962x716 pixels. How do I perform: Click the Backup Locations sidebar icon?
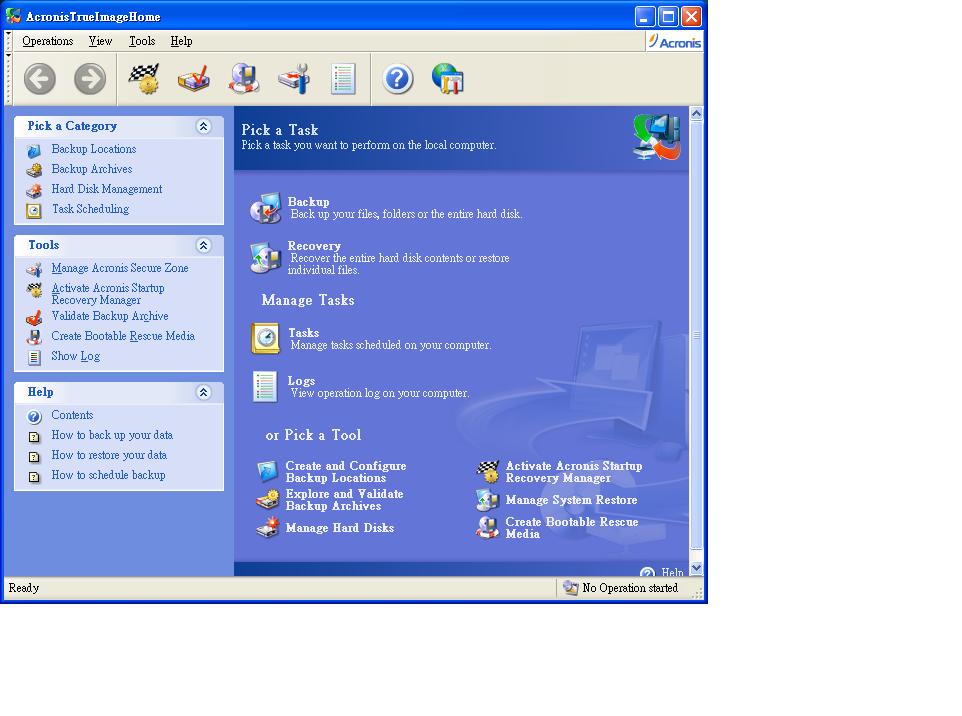(x=34, y=150)
